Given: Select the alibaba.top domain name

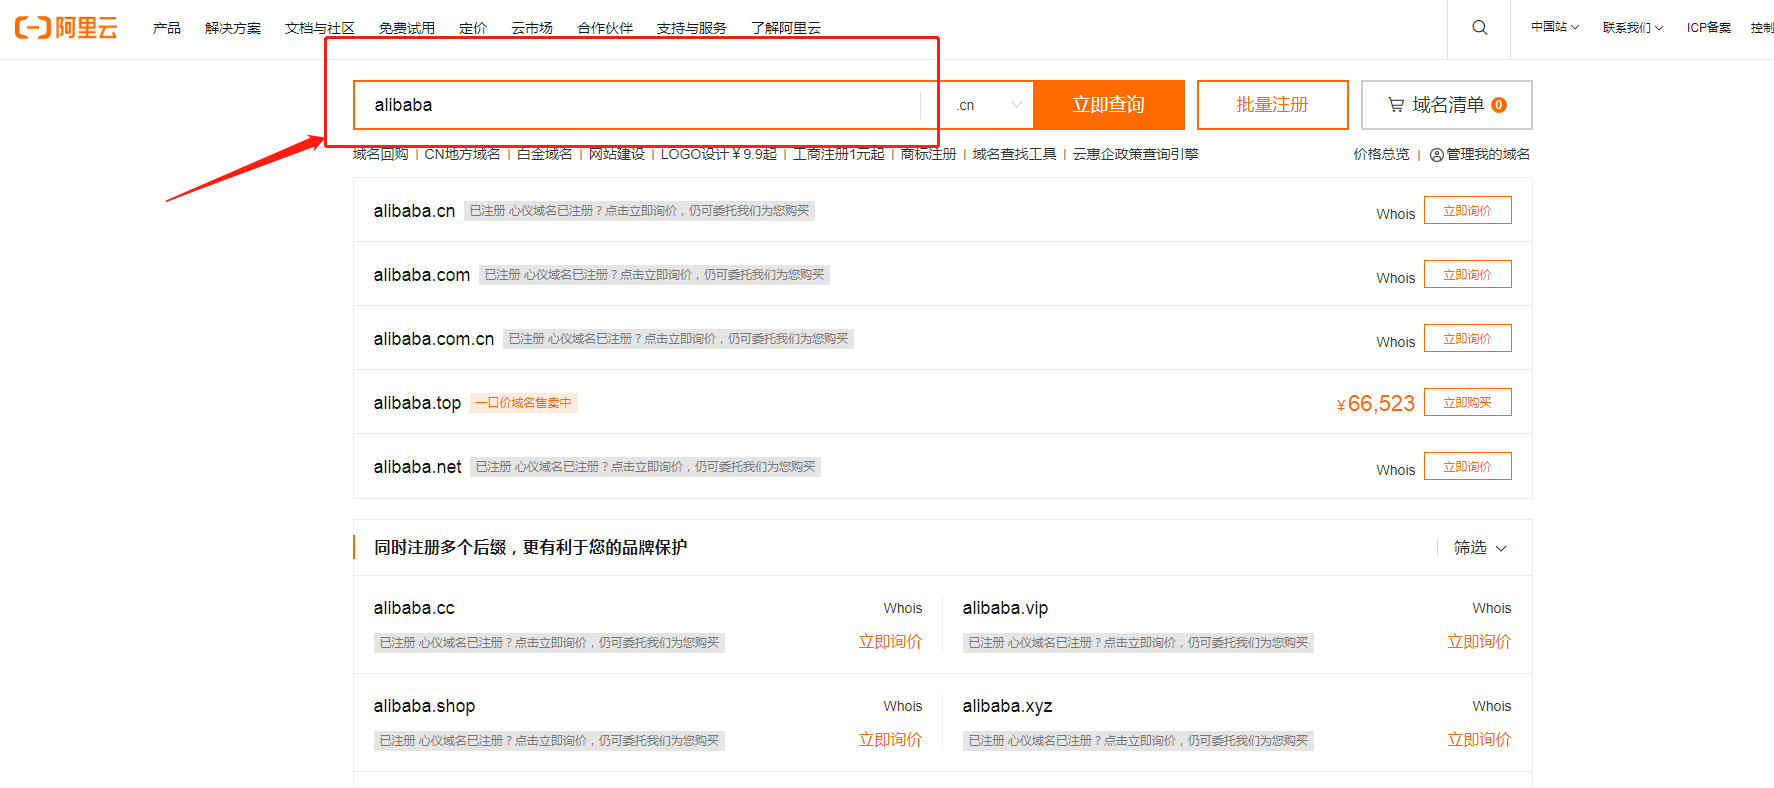Looking at the screenshot, I should (x=417, y=403).
